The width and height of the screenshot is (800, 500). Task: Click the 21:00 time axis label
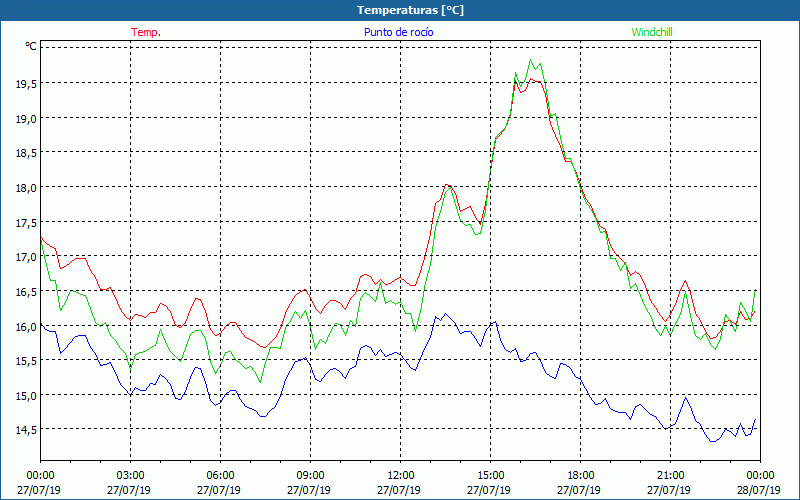coord(670,476)
